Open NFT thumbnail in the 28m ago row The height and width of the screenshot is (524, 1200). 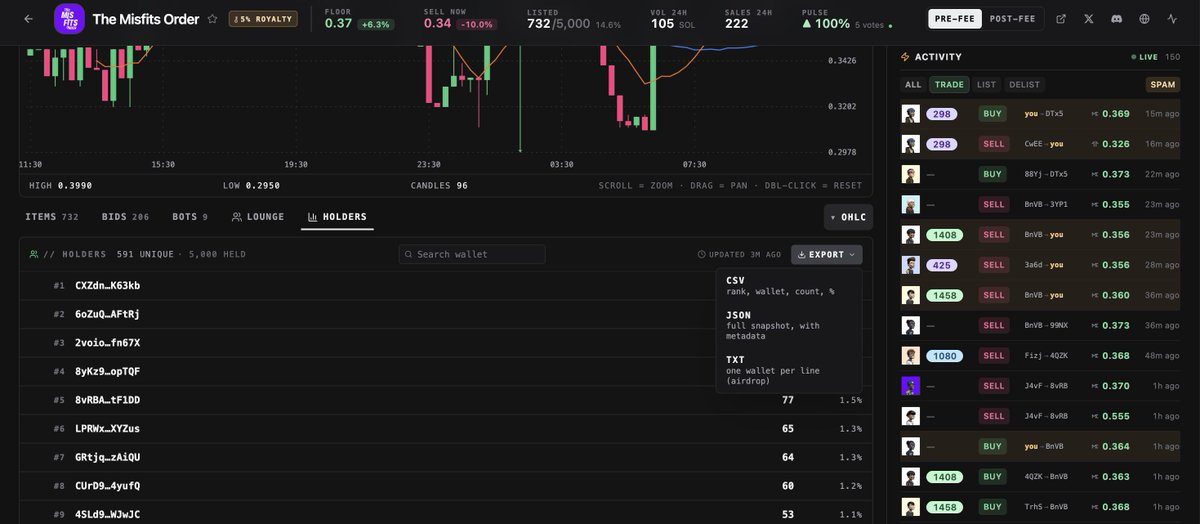coord(910,265)
